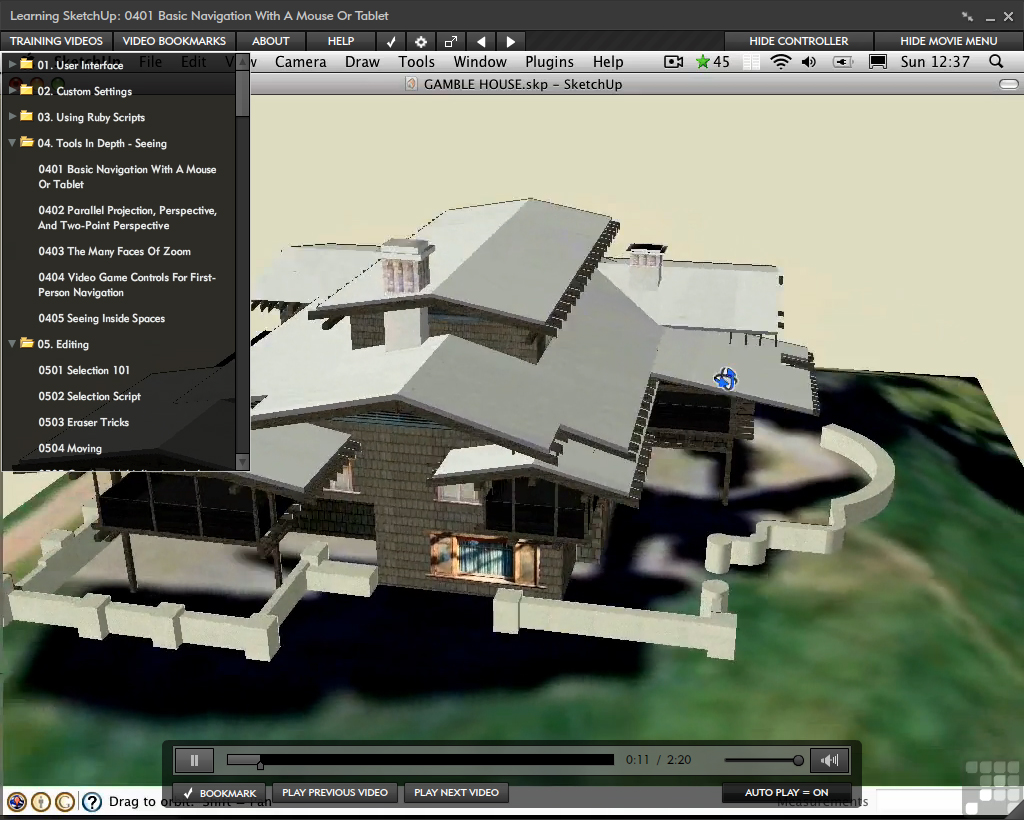
Task: Open the system volume menu icon
Action: pos(809,62)
